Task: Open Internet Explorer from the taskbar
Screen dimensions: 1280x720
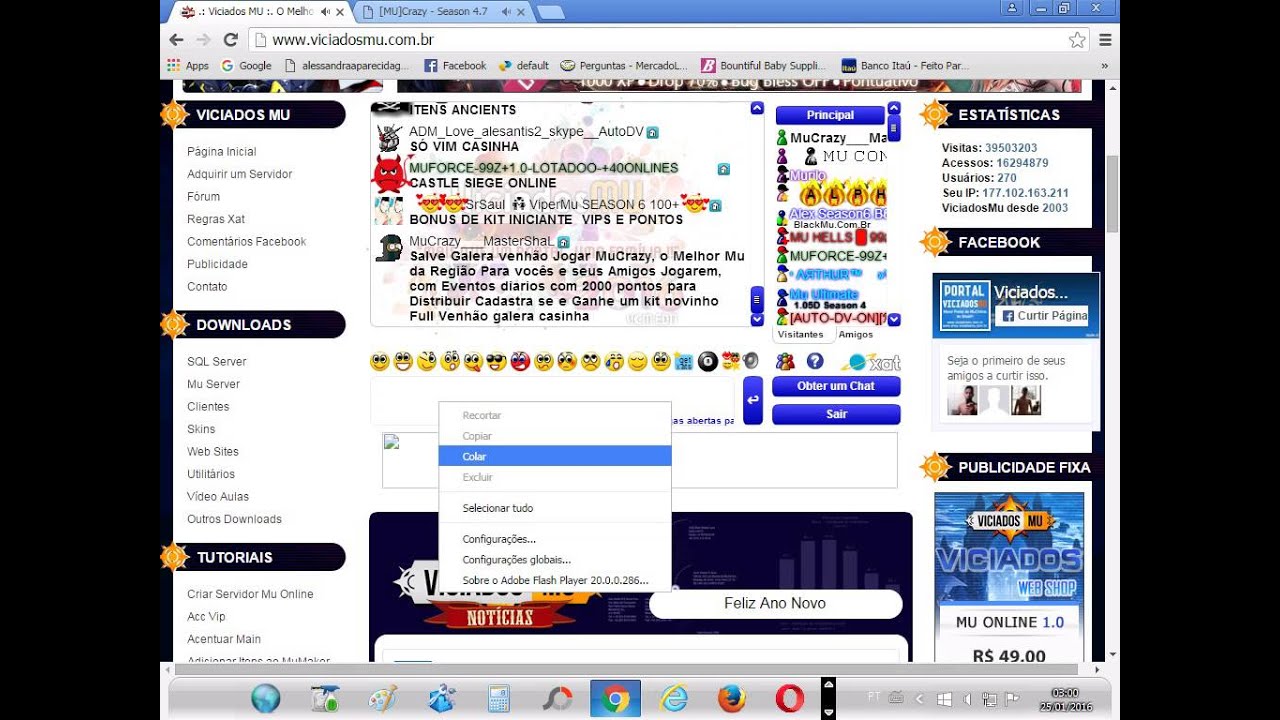Action: tap(674, 698)
